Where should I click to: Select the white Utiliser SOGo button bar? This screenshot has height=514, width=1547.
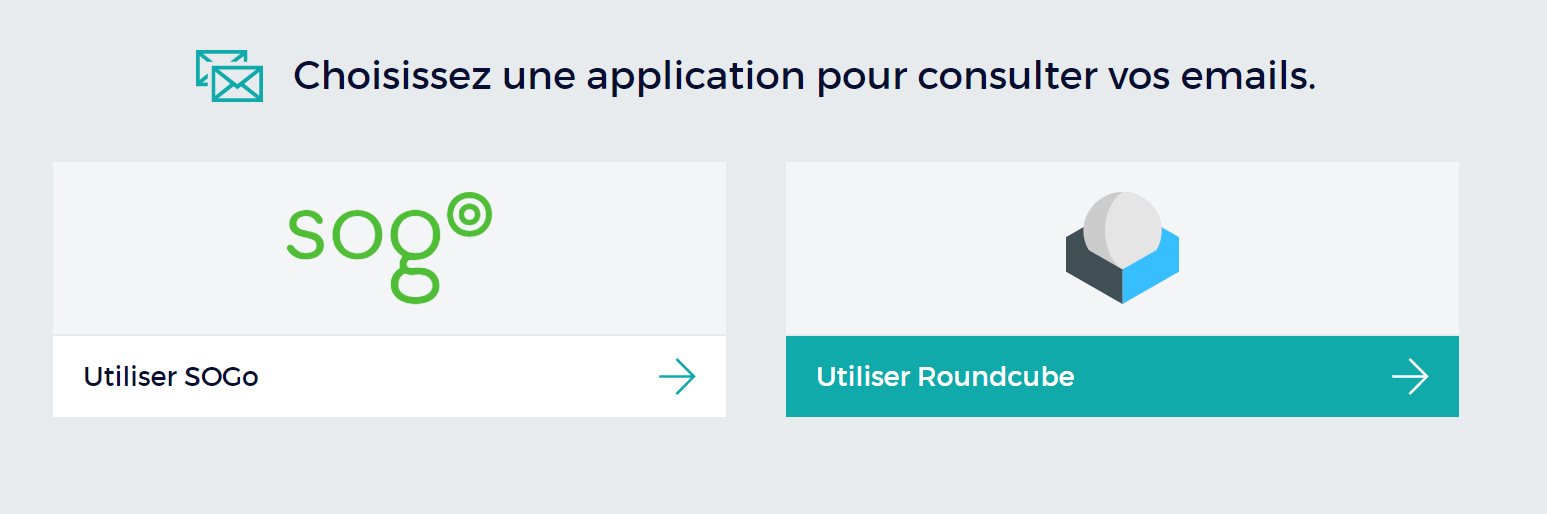pos(389,377)
